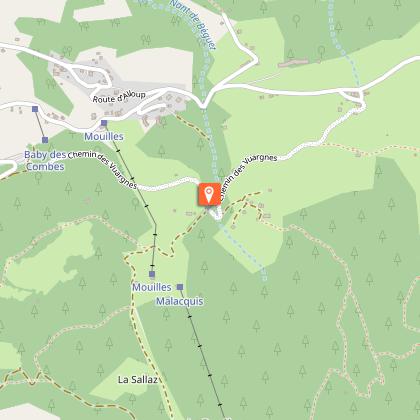The height and width of the screenshot is (420, 420).
Task: Select the Baby des Combes upper station square
Action: pos(35,109)
